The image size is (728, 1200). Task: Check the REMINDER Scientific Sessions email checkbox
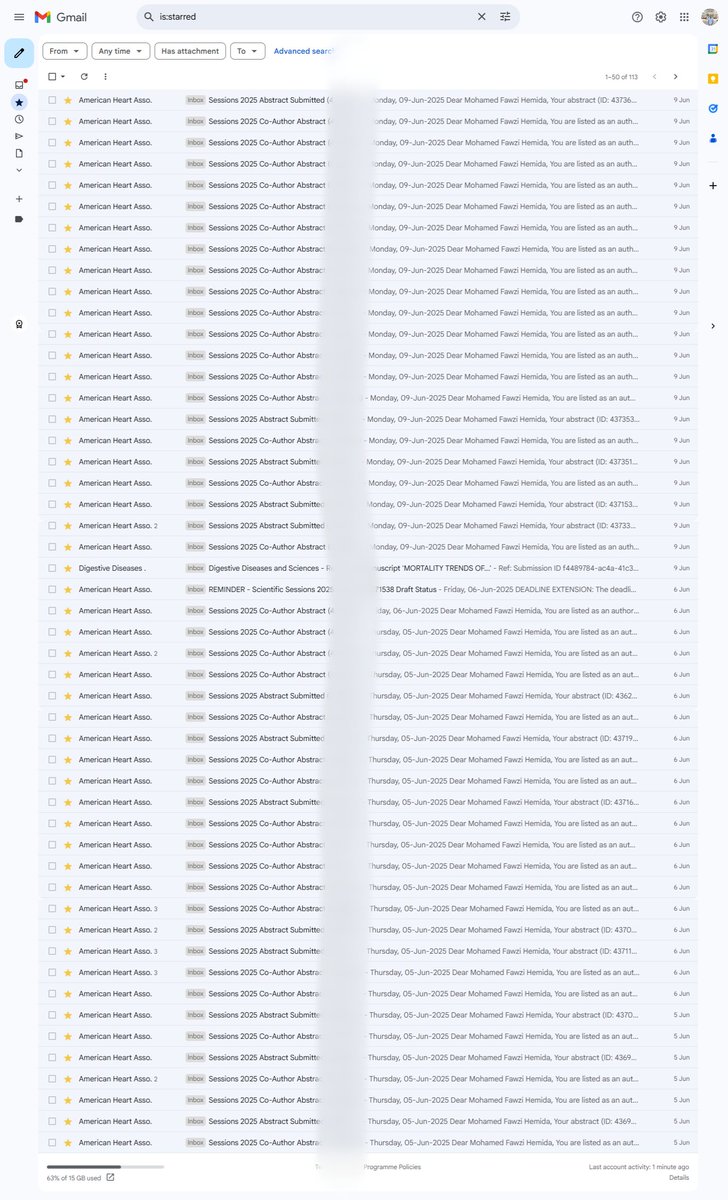[52, 589]
